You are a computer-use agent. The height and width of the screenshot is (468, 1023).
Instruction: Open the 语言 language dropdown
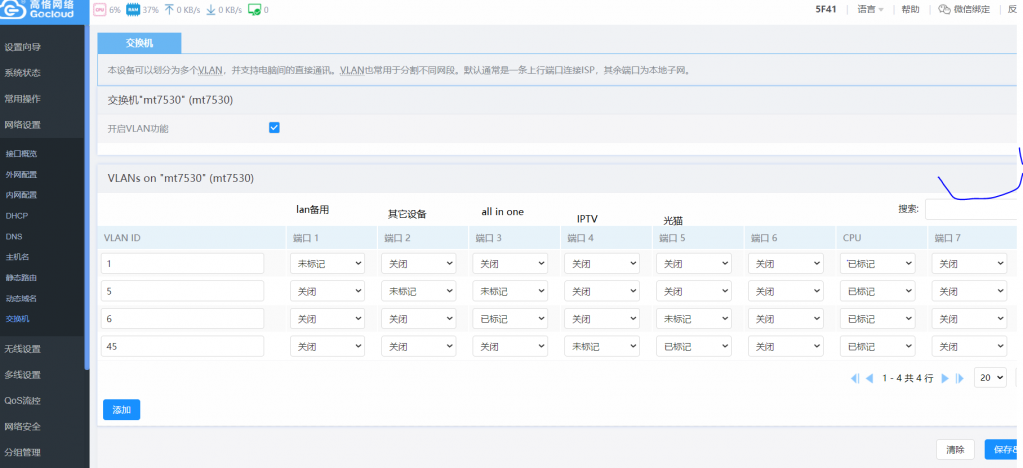(870, 9)
